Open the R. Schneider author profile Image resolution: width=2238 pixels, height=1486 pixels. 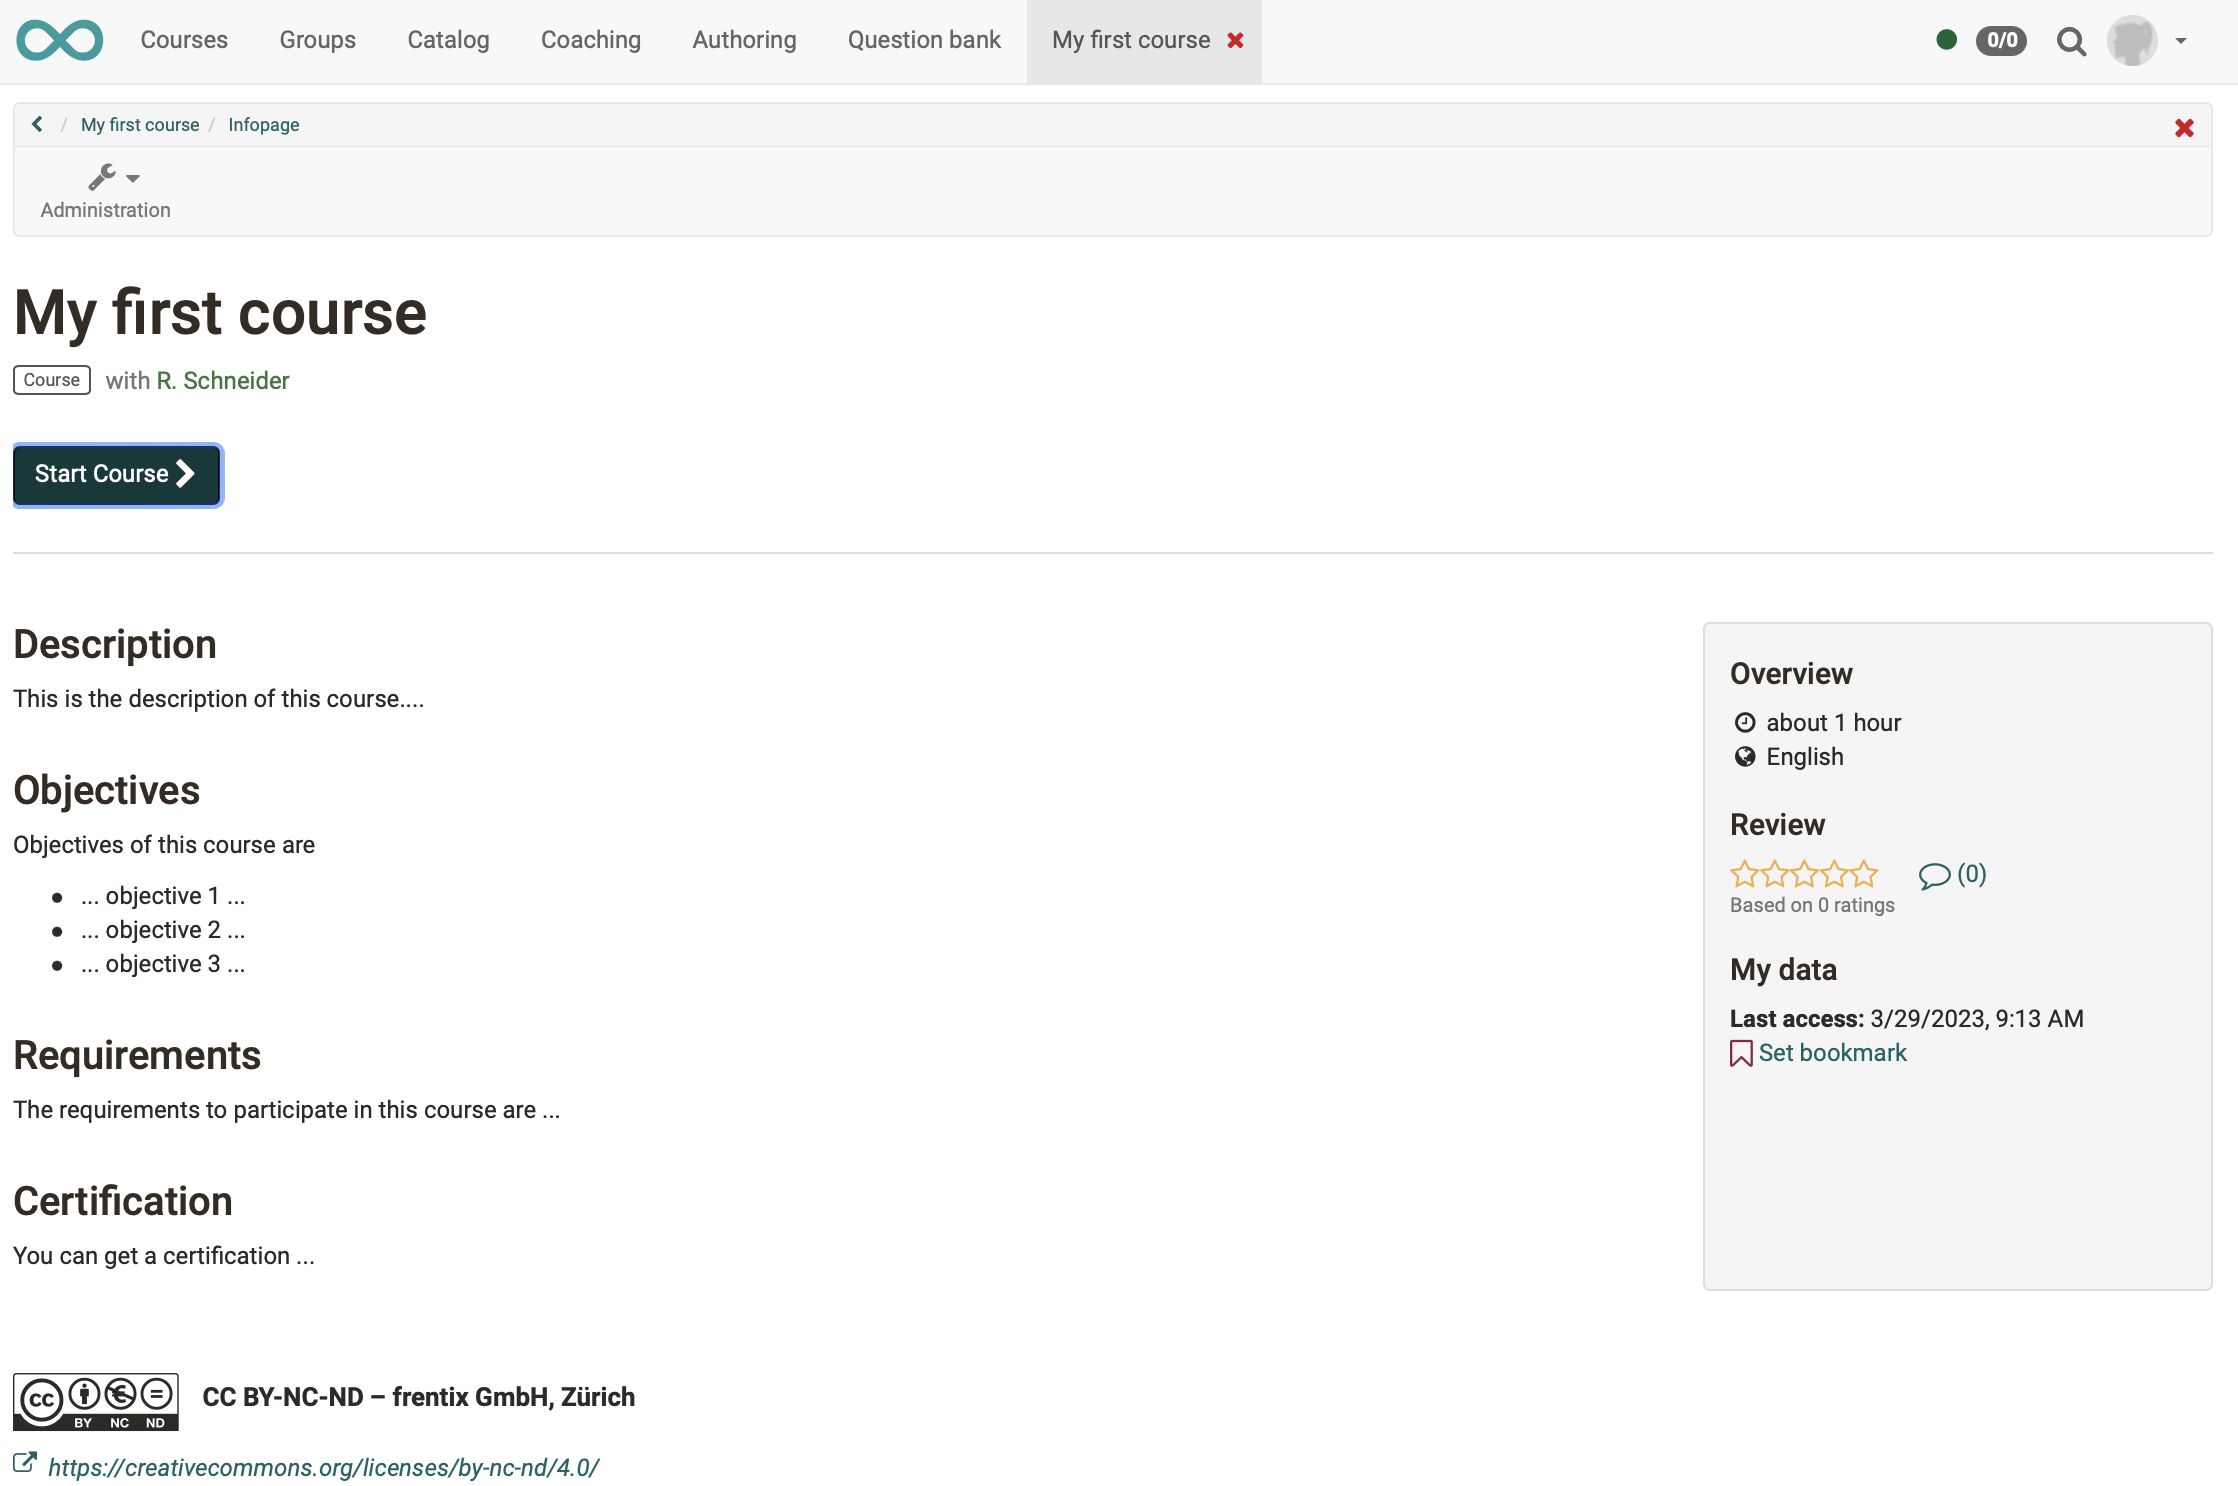(222, 380)
